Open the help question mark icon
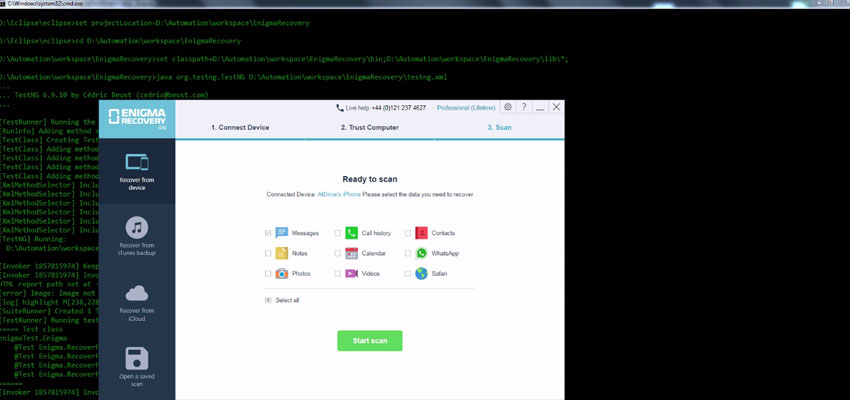The width and height of the screenshot is (850, 400). coord(524,107)
